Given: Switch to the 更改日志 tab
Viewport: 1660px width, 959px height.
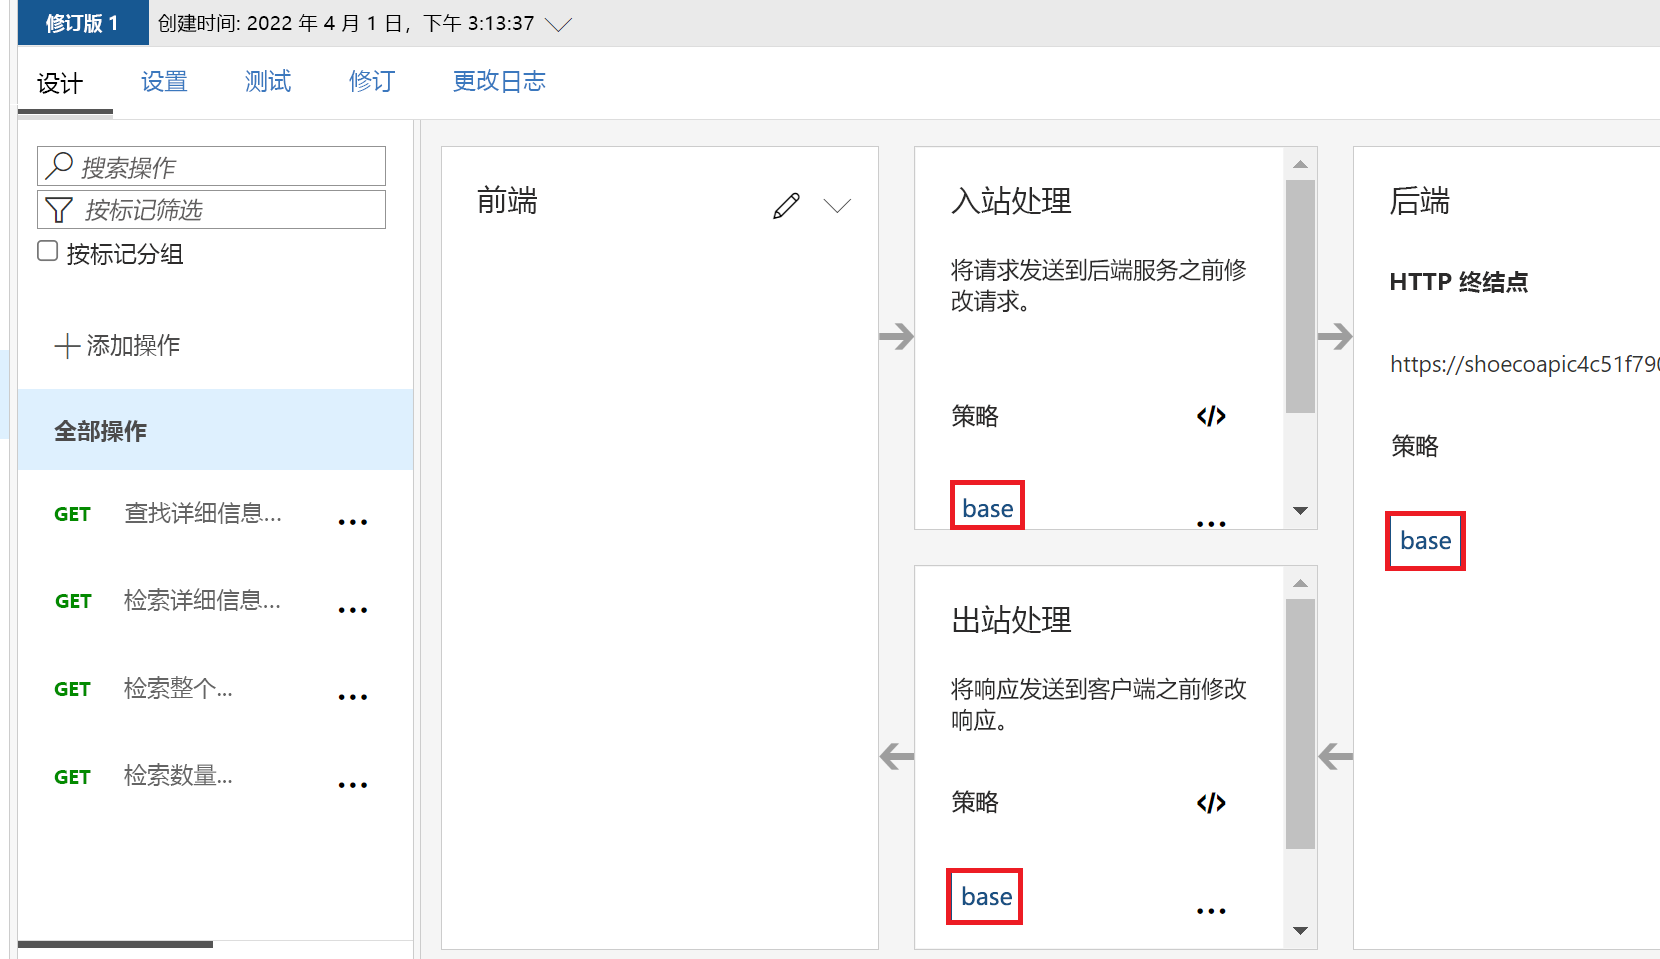Looking at the screenshot, I should 499,81.
